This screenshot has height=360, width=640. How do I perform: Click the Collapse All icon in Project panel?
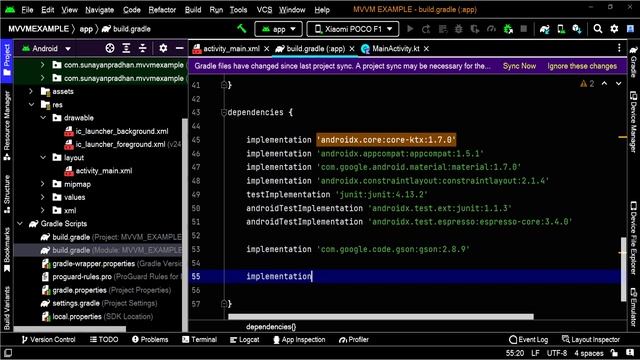[x=142, y=48]
